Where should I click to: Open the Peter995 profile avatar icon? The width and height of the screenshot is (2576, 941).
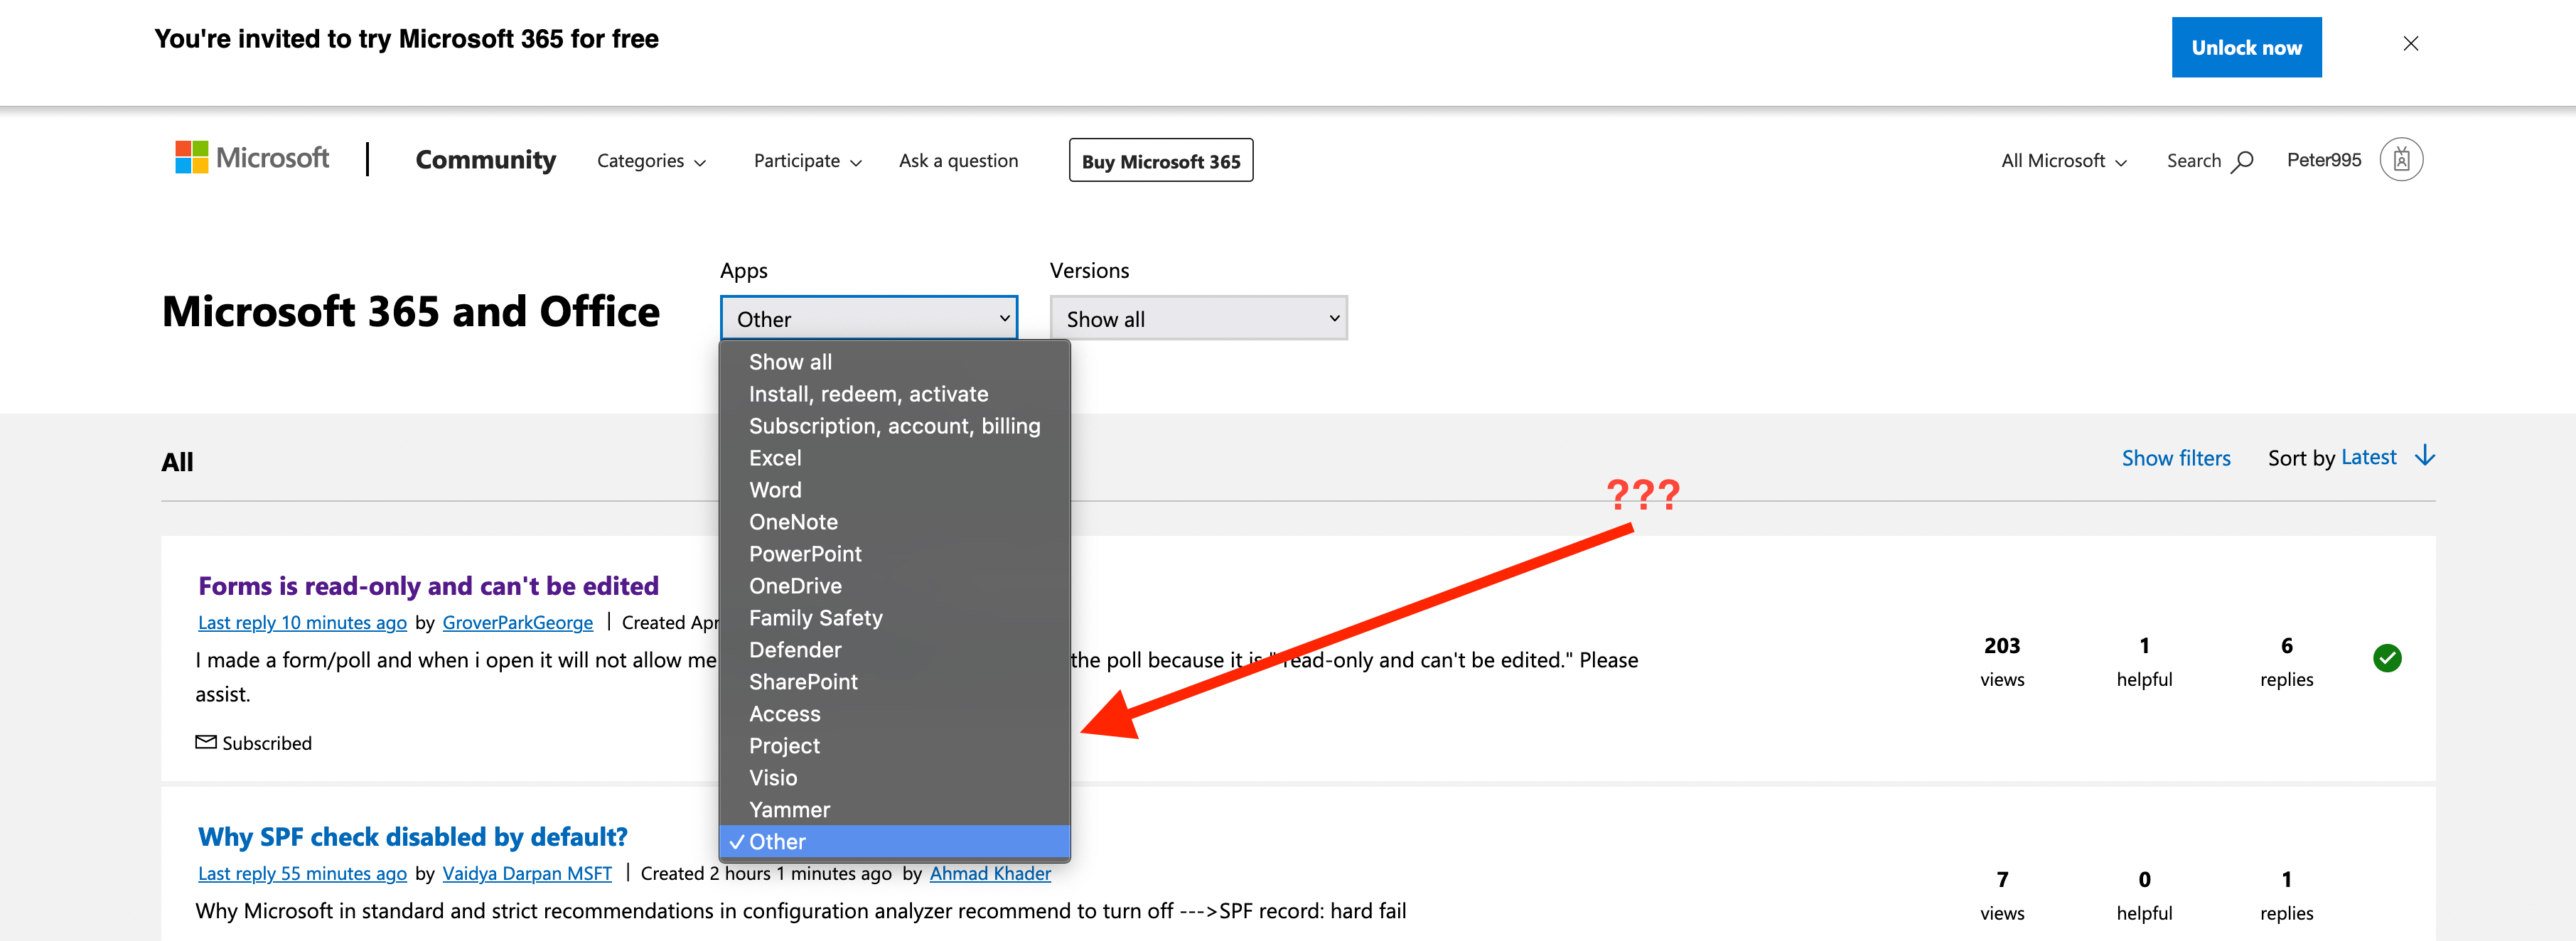pos(2401,160)
